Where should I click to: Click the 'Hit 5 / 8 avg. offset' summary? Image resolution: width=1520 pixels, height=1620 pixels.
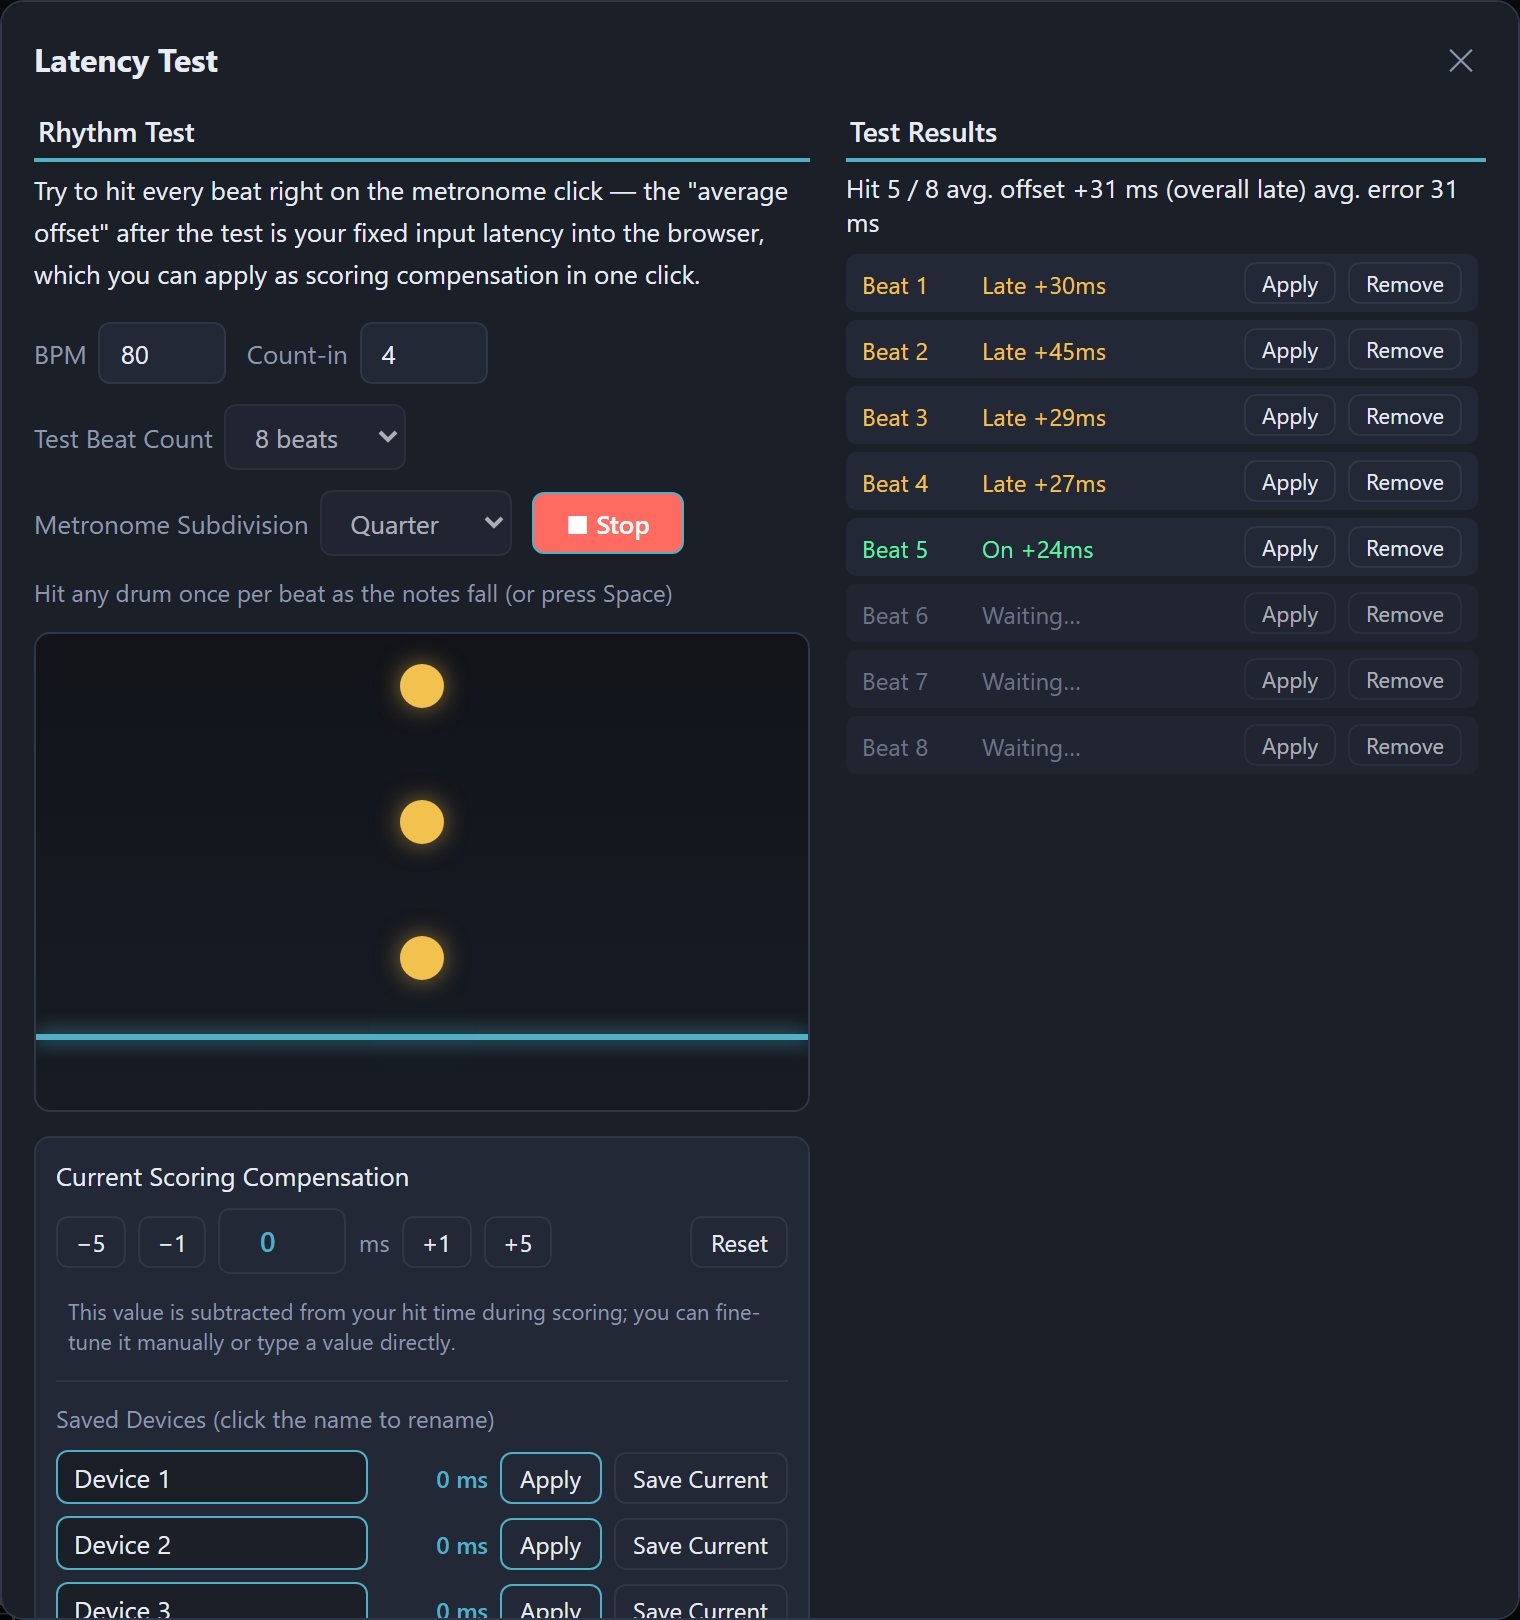1152,206
